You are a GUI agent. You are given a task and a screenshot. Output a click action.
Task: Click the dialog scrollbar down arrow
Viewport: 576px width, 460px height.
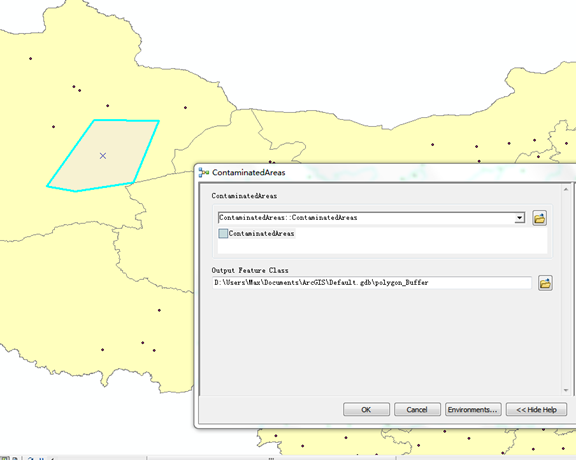click(x=566, y=391)
